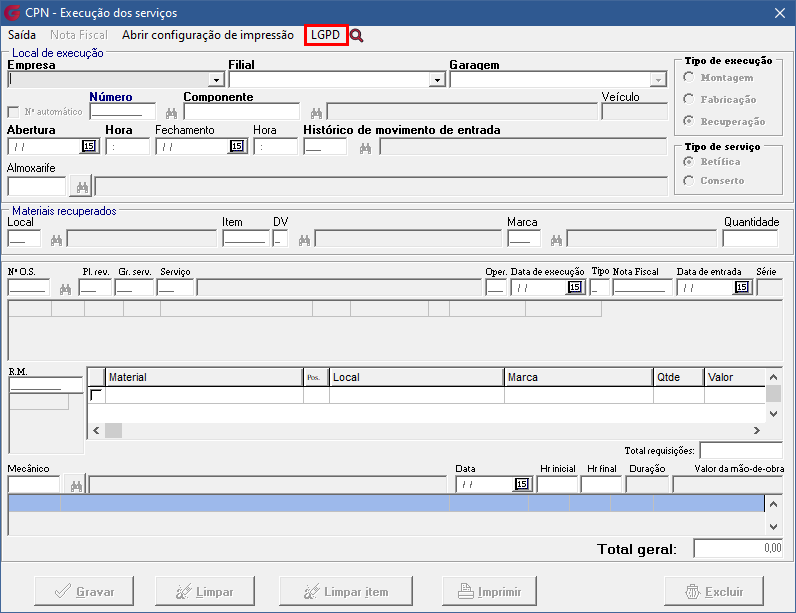Open the Mecânico Data calendar icon
Image resolution: width=796 pixels, height=613 pixels.
point(522,484)
